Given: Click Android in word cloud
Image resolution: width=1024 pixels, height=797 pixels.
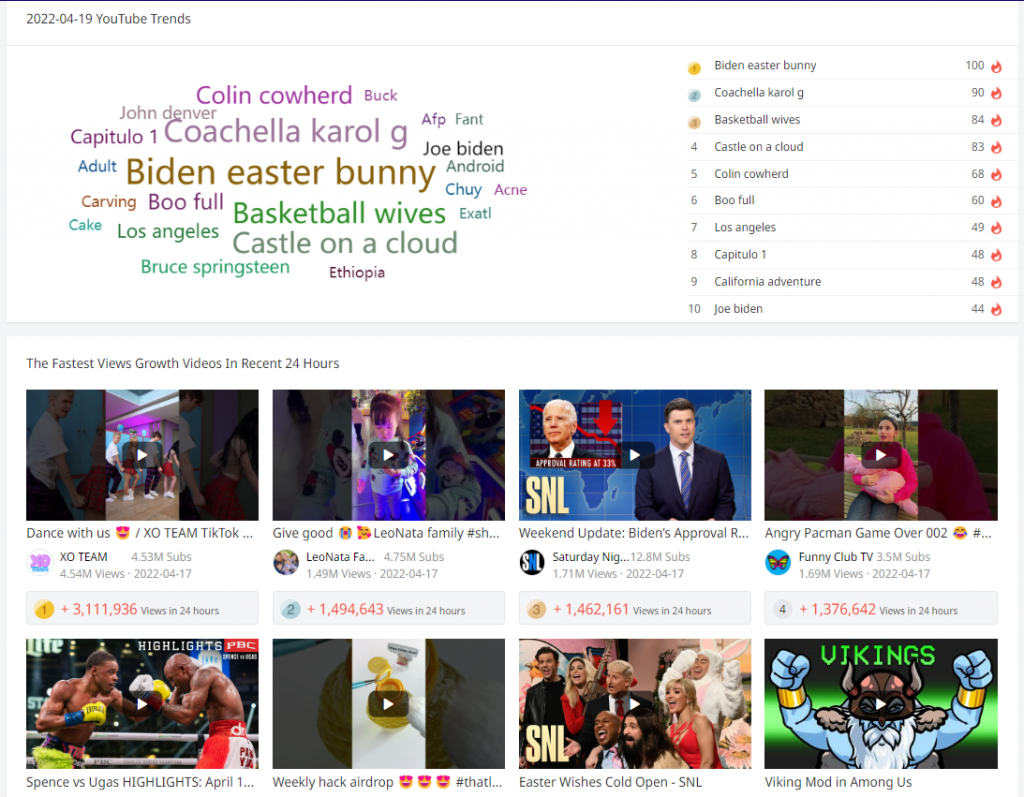Looking at the screenshot, I should point(475,166).
